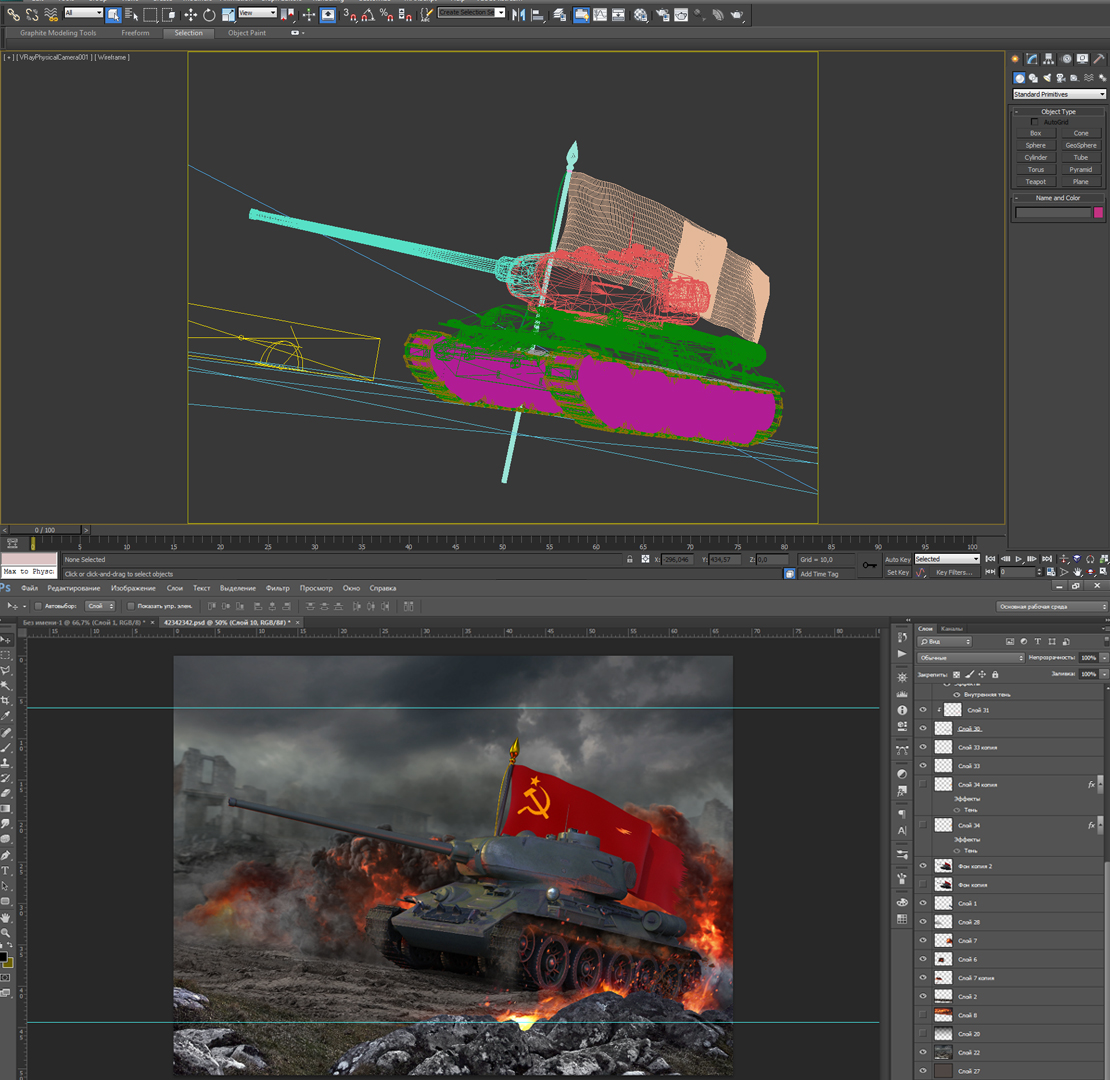1110x1080 pixels.
Task: Click the lock all icon in Layers panel
Action: (995, 674)
